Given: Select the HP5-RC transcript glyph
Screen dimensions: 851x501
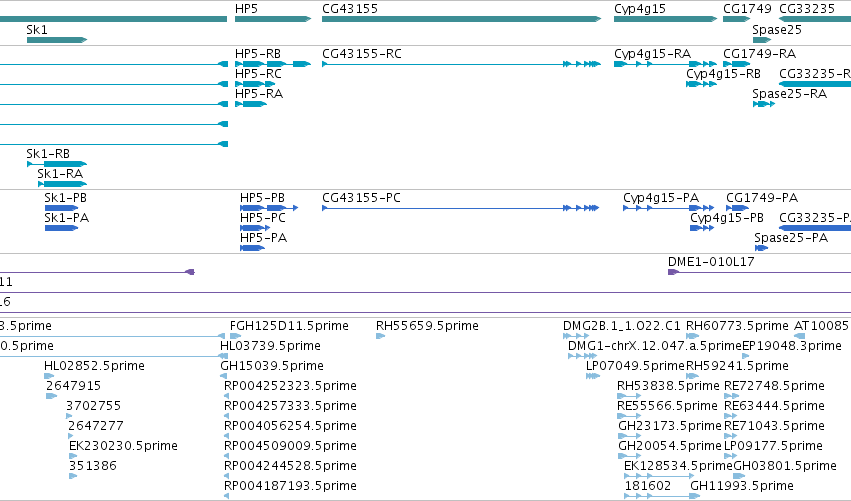Looking at the screenshot, I should point(256,84).
